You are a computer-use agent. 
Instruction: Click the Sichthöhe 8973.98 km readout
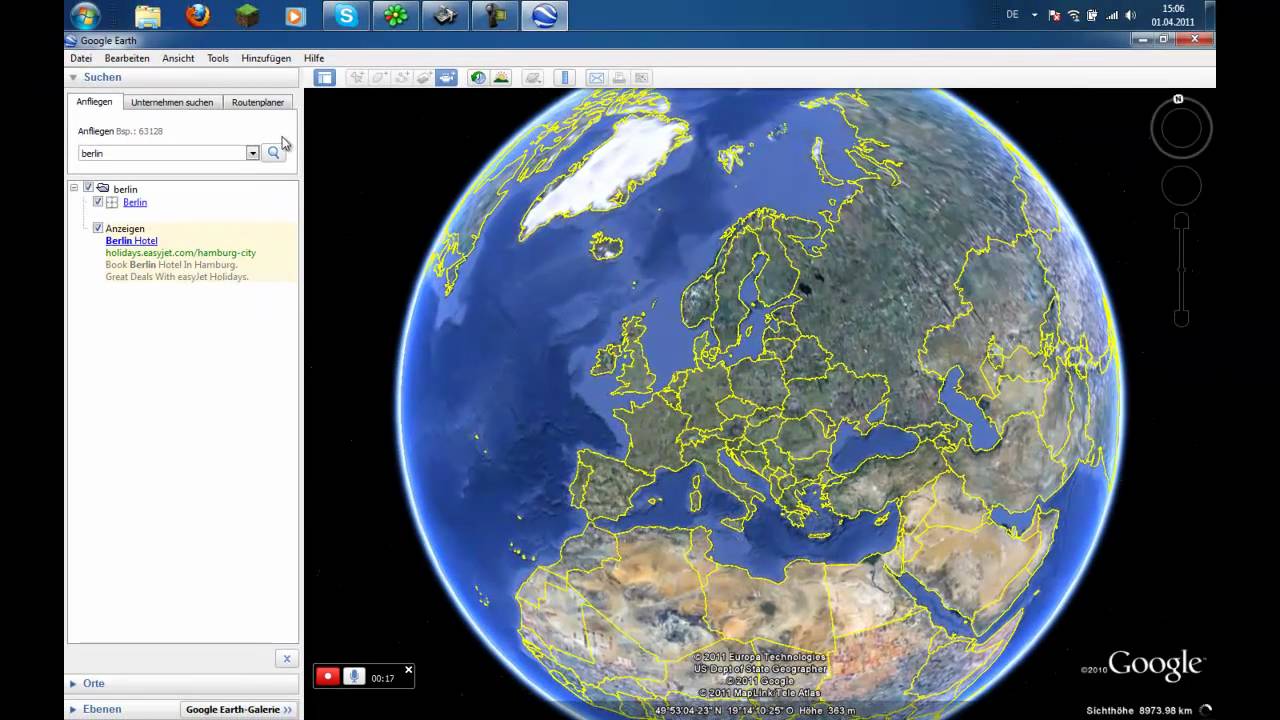[1139, 710]
